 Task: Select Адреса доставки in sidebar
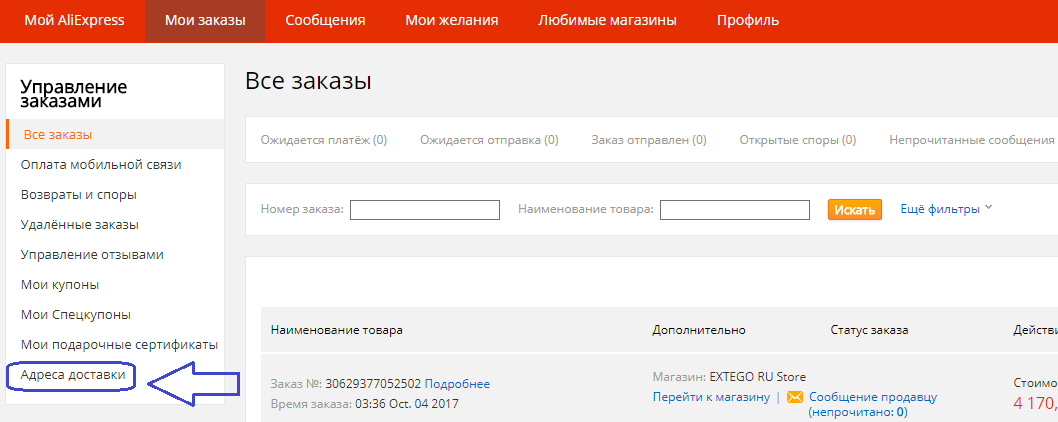(x=73, y=375)
